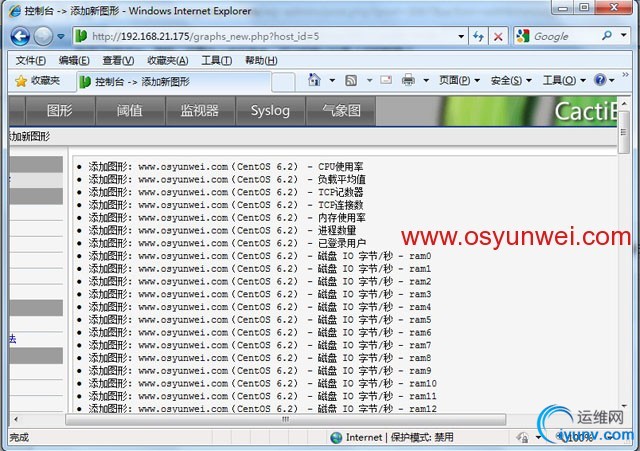640x451 pixels.
Task: Switch to the 阈值 Cacti tab
Action: (130, 111)
